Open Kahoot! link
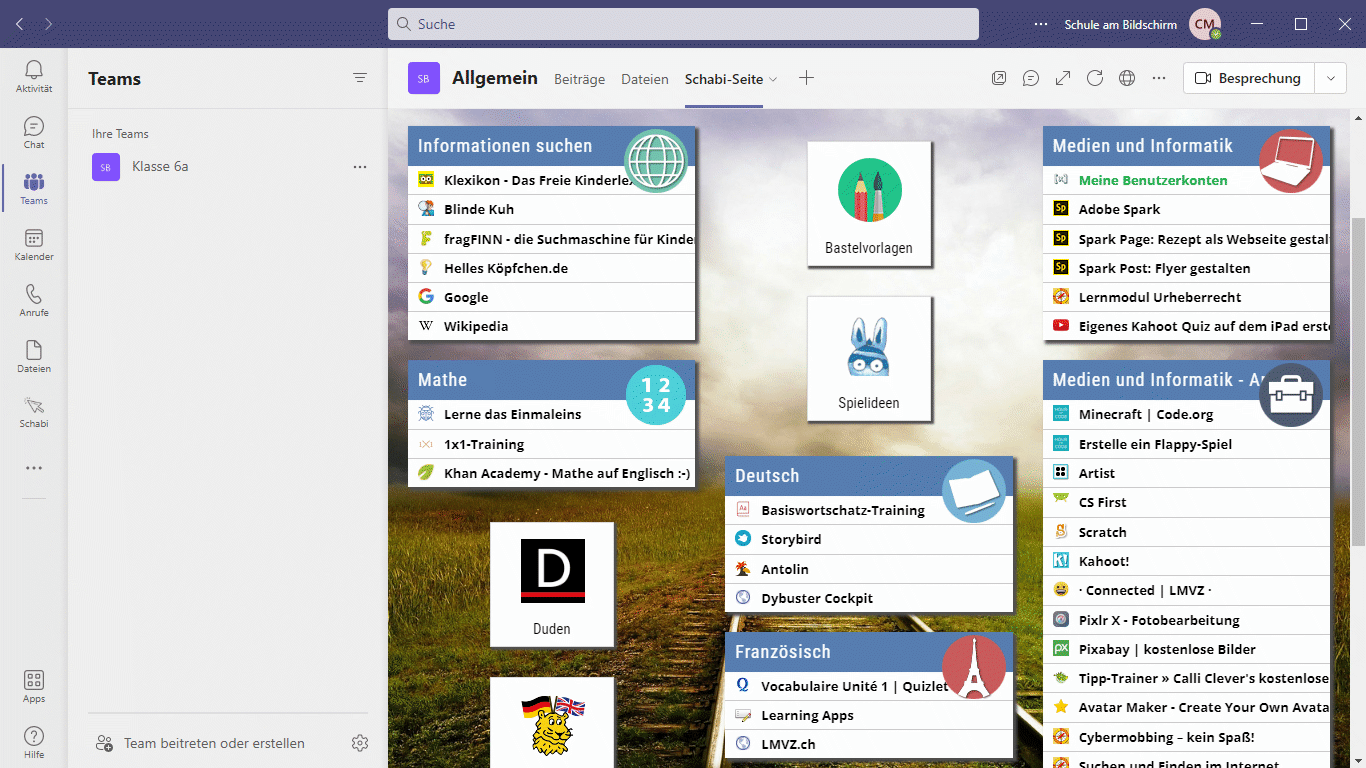Viewport: 1366px width, 768px height. (x=1187, y=561)
